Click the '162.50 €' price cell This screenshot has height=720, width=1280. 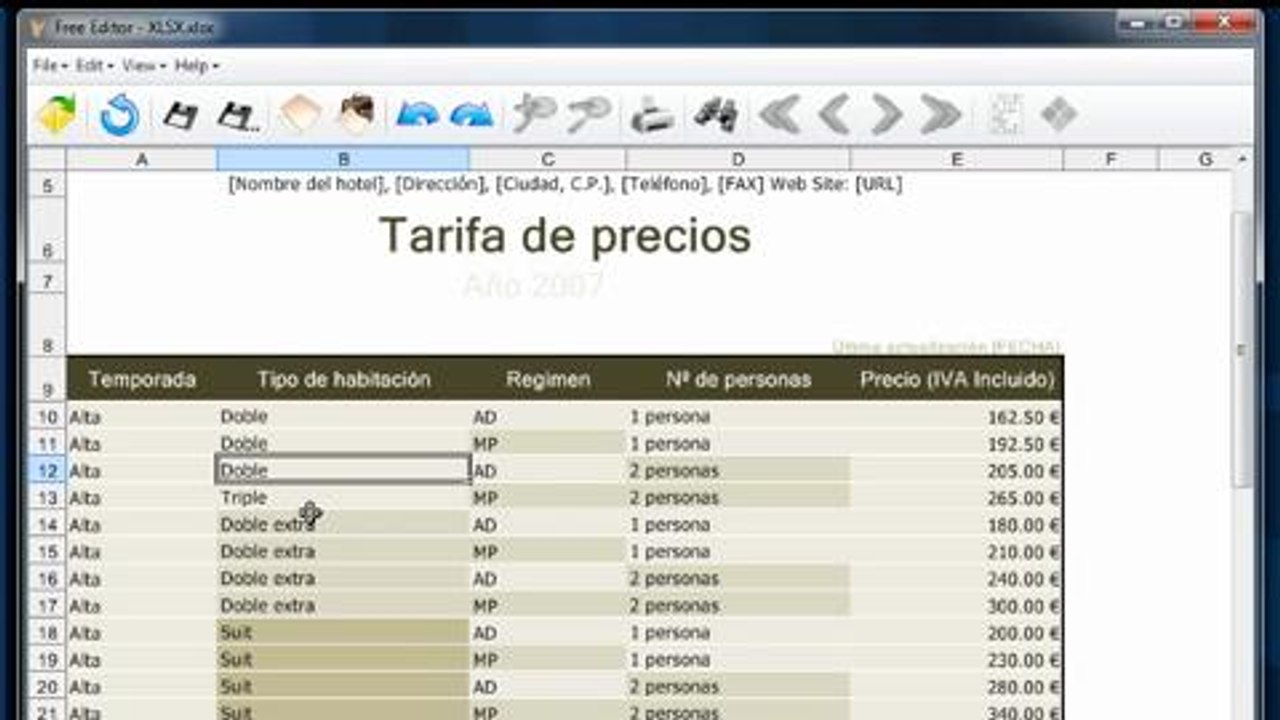point(957,417)
